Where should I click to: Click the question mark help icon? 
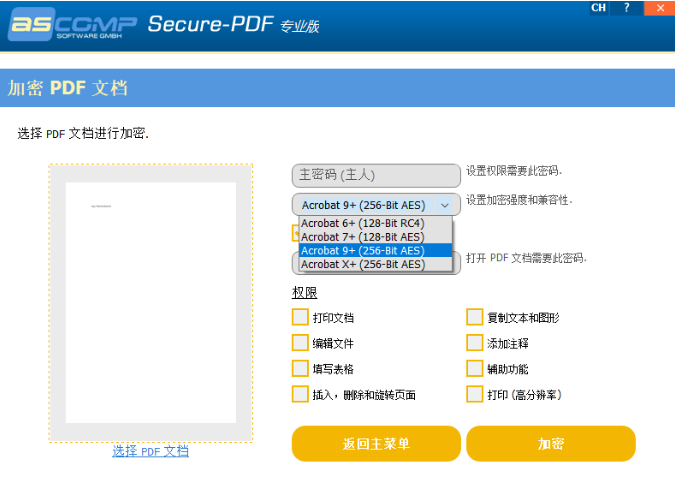pyautogui.click(x=627, y=8)
